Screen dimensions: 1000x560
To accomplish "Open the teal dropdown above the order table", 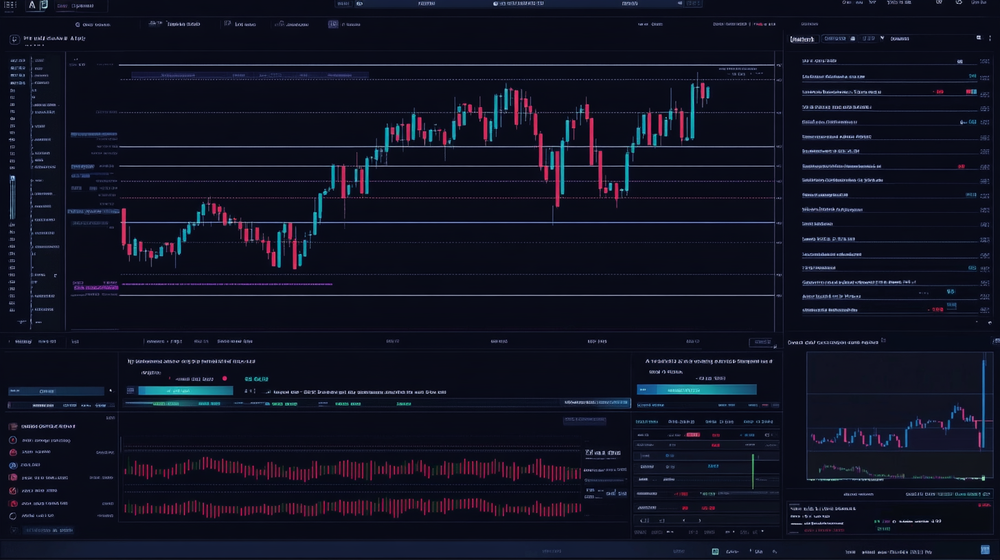I will click(683, 390).
